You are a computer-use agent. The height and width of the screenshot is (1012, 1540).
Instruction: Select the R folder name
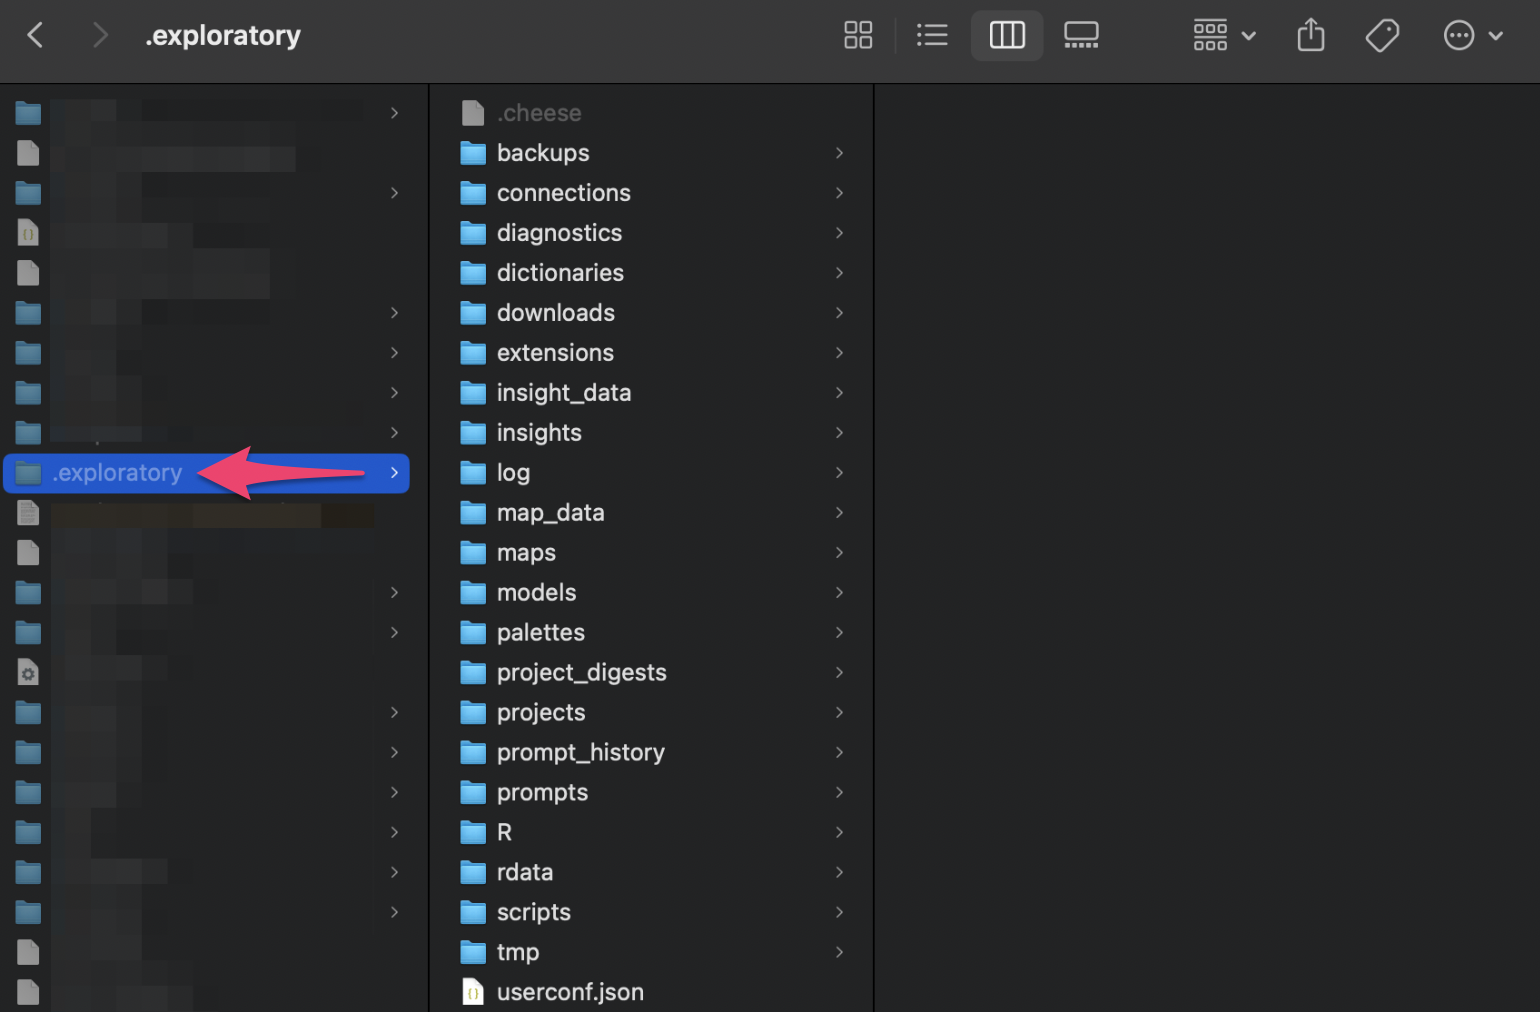pos(504,832)
